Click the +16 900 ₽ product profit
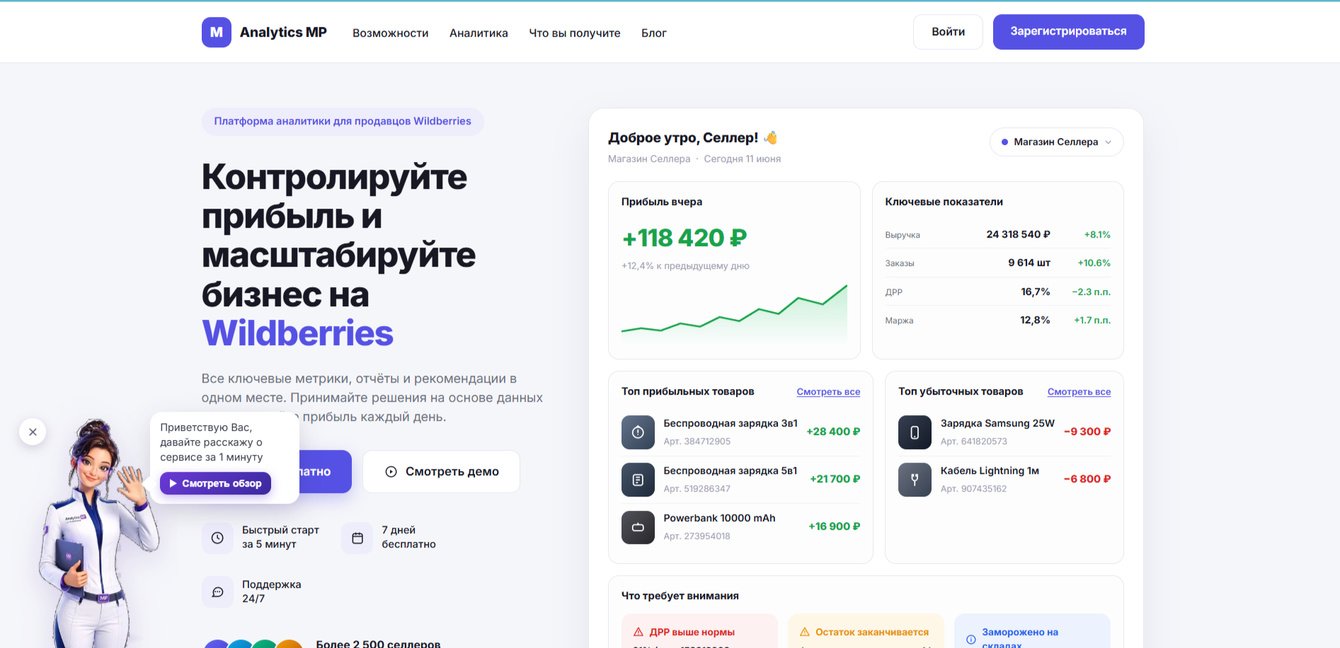 (834, 526)
